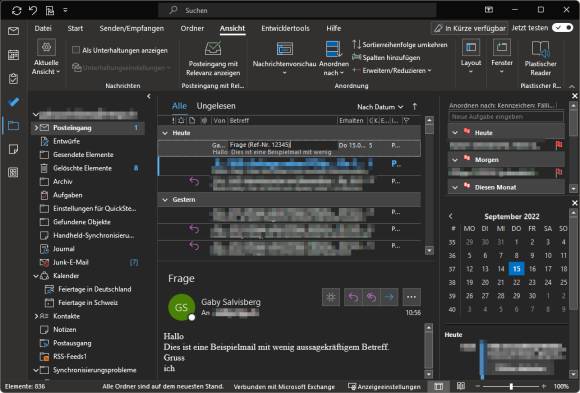Click Anordnen nach ribbon icon

click(x=333, y=49)
